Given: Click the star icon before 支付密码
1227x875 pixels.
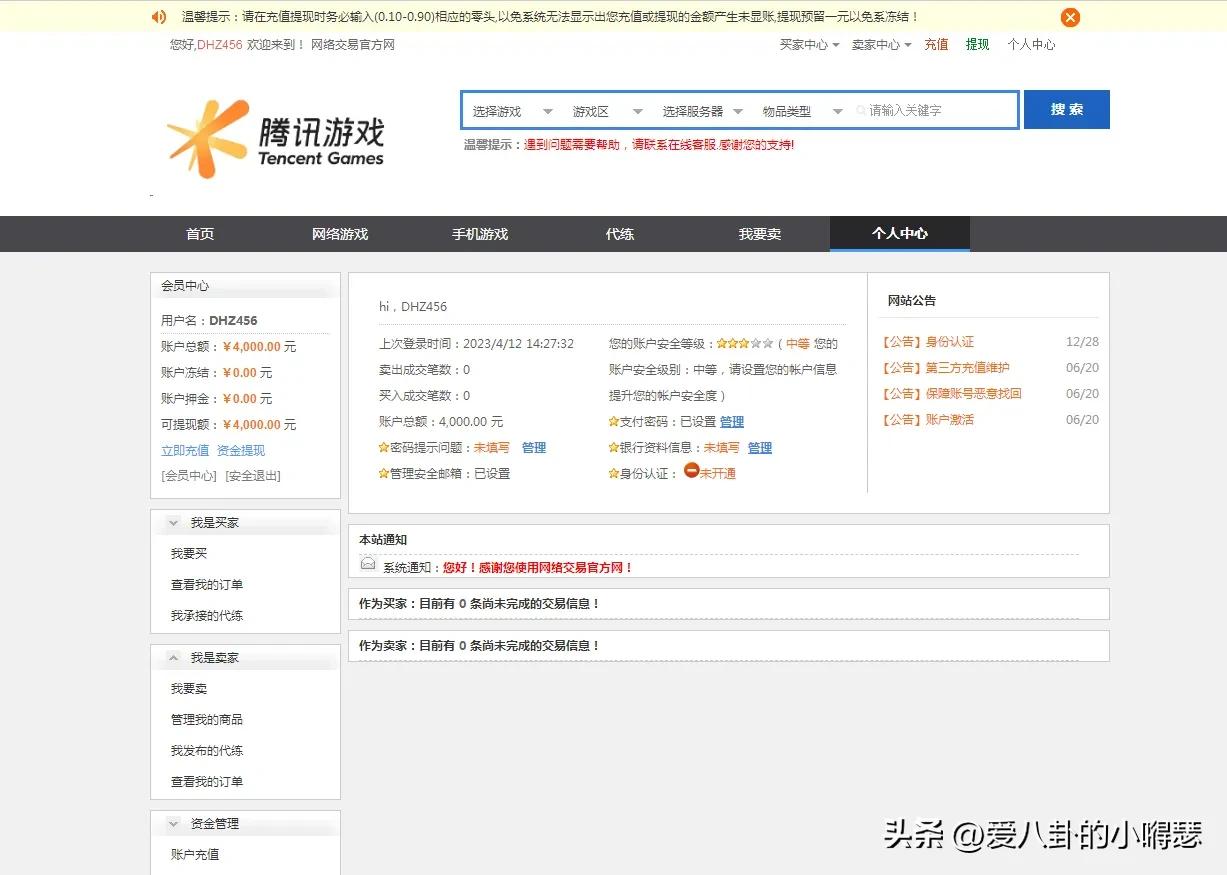Looking at the screenshot, I should [x=612, y=422].
